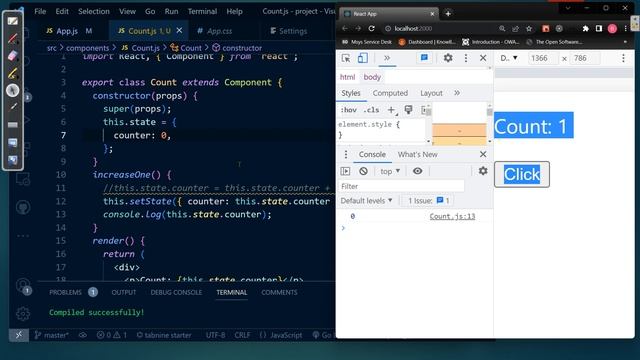Open whiteboard tool at top of annotation bar
The height and width of the screenshot is (360, 640).
(13, 21)
